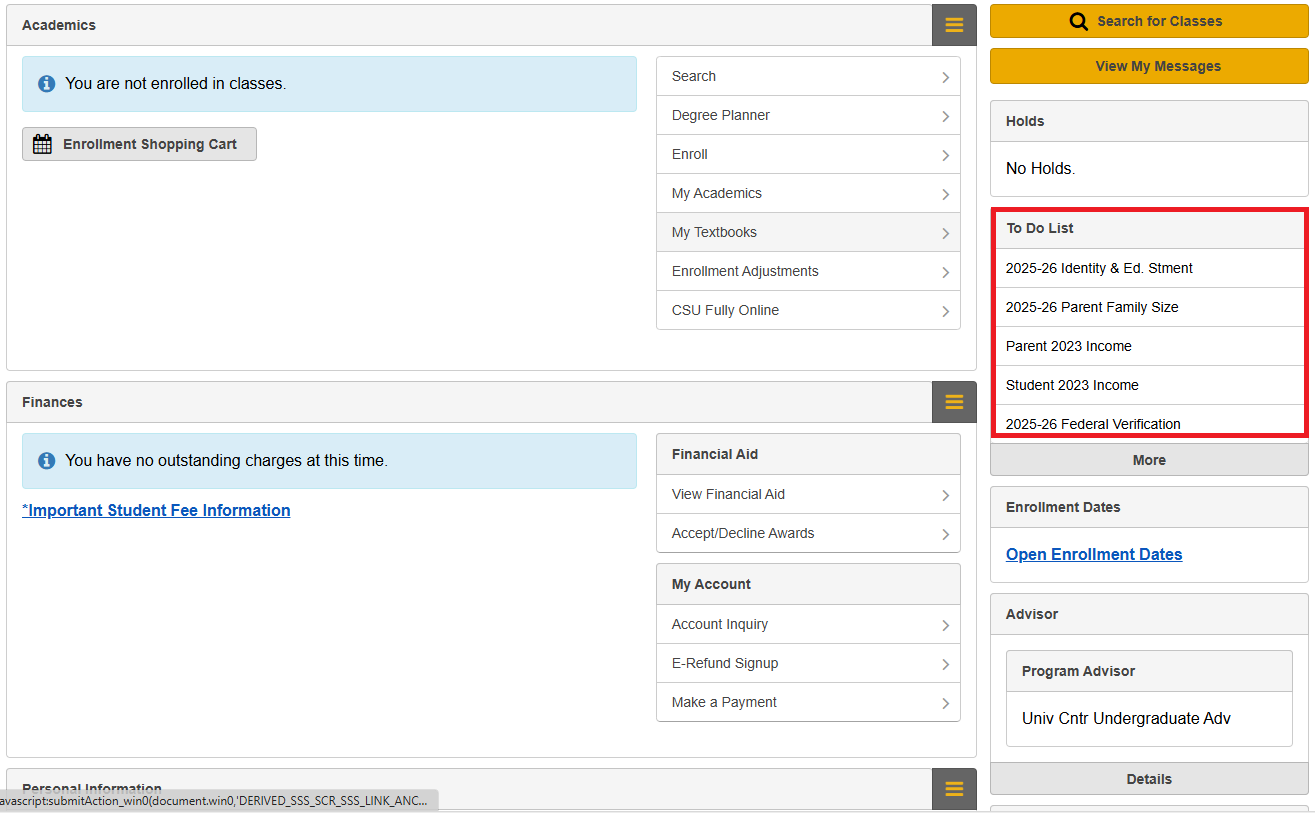
Task: Open the Finances section hamburger menu
Action: click(x=954, y=402)
